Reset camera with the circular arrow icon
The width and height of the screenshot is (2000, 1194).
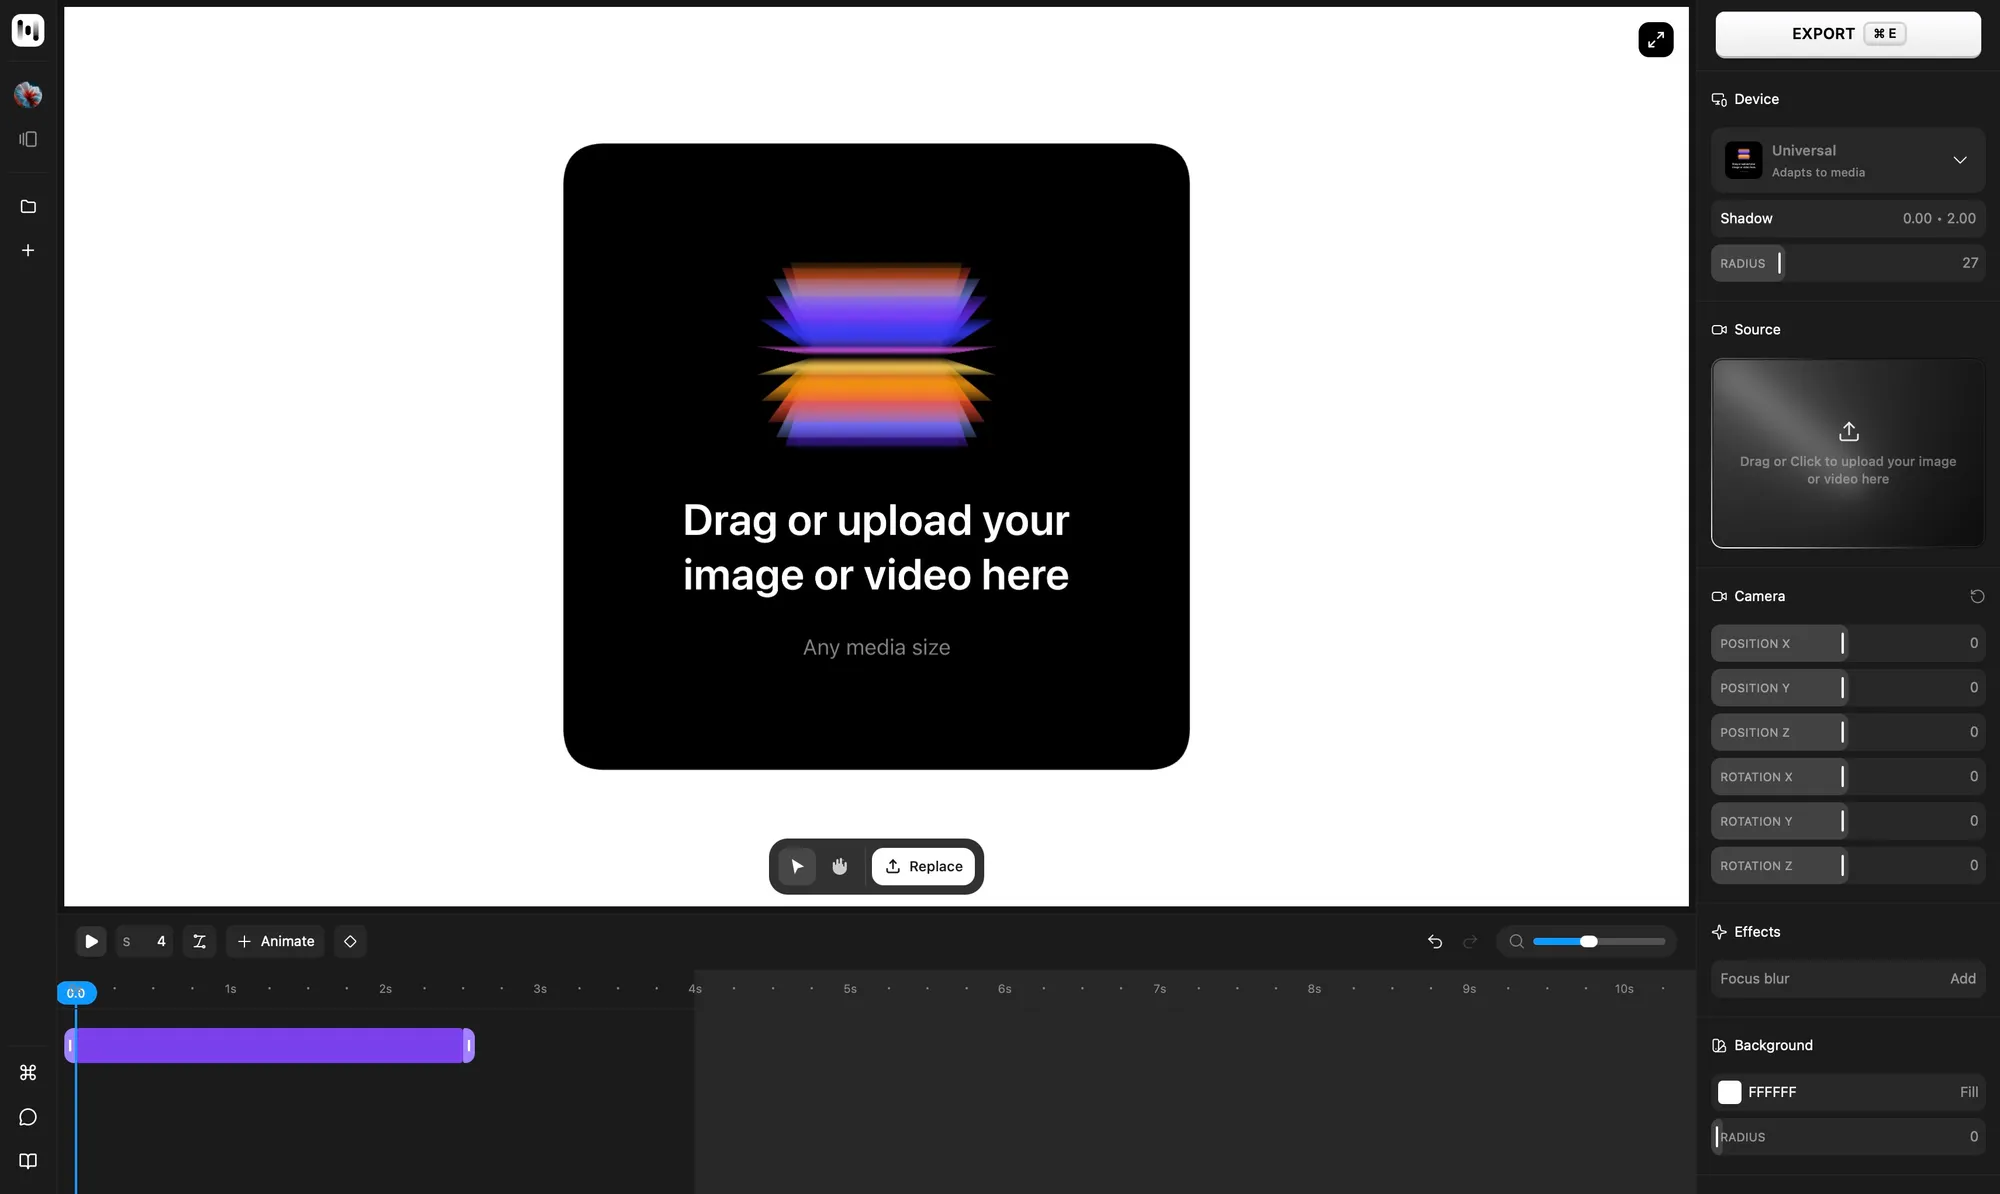pyautogui.click(x=1976, y=596)
